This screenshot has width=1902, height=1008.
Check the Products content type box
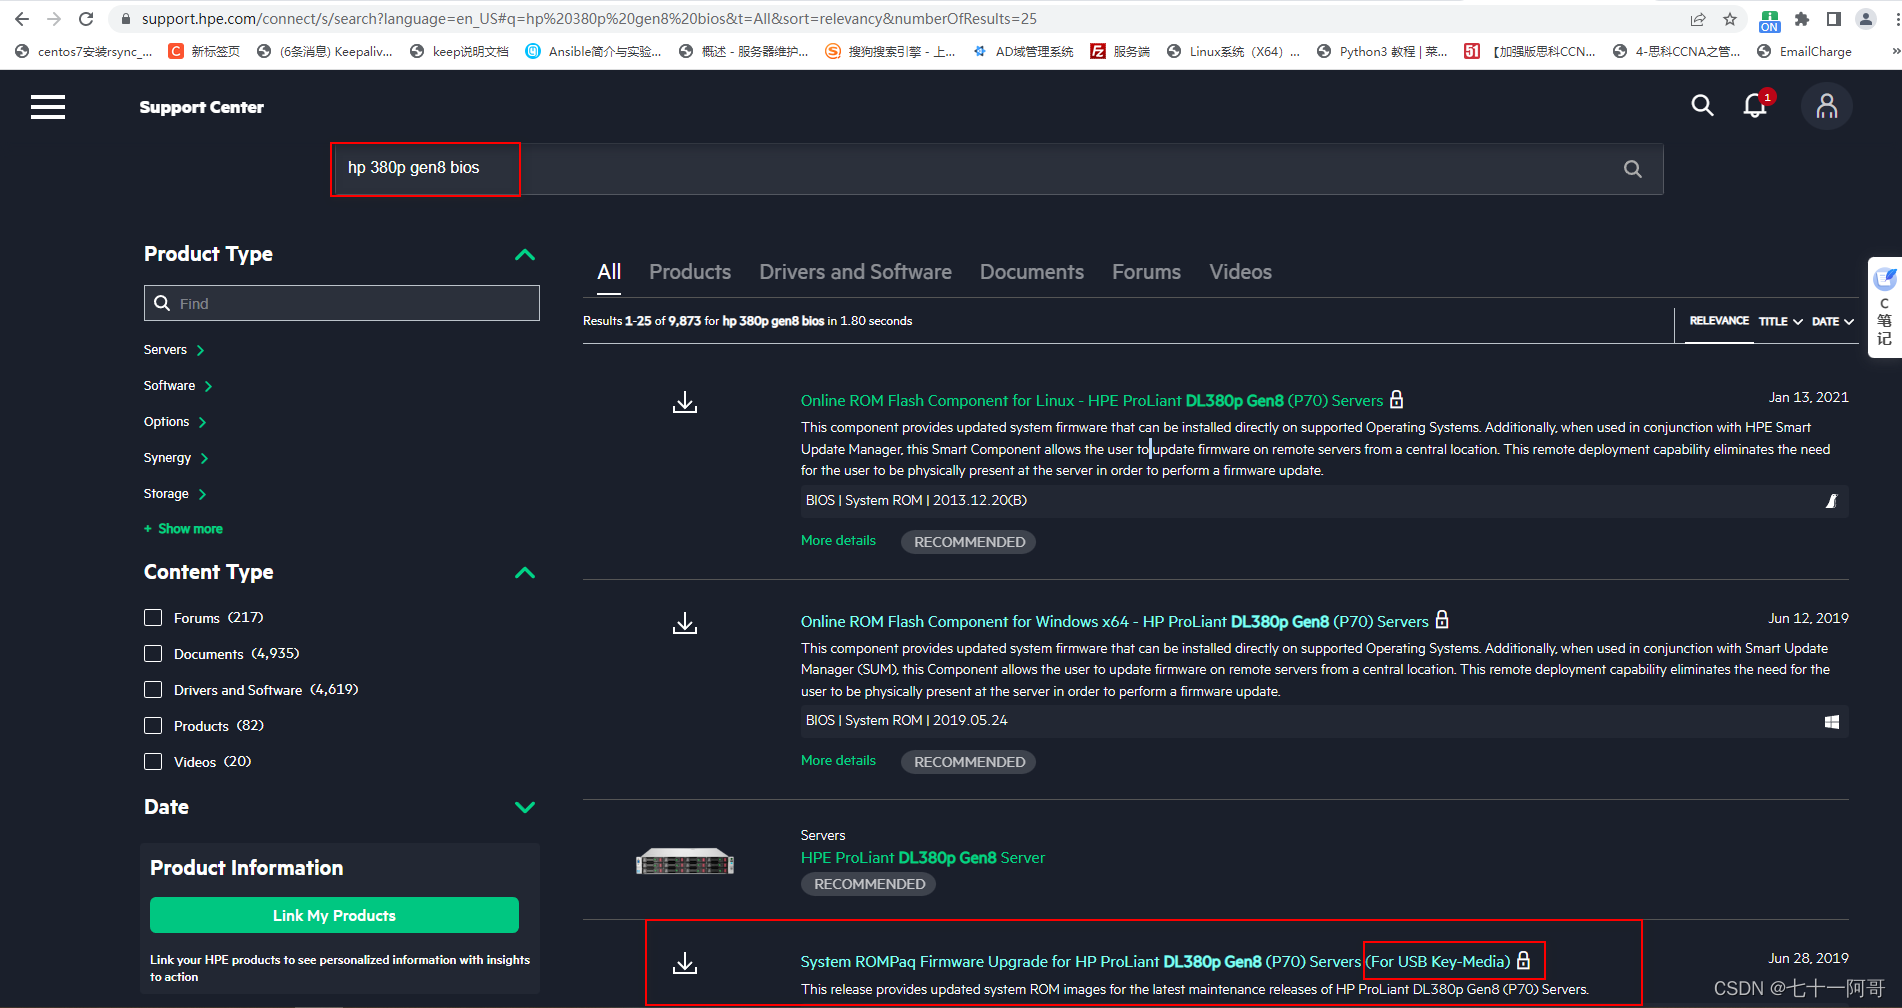(153, 726)
